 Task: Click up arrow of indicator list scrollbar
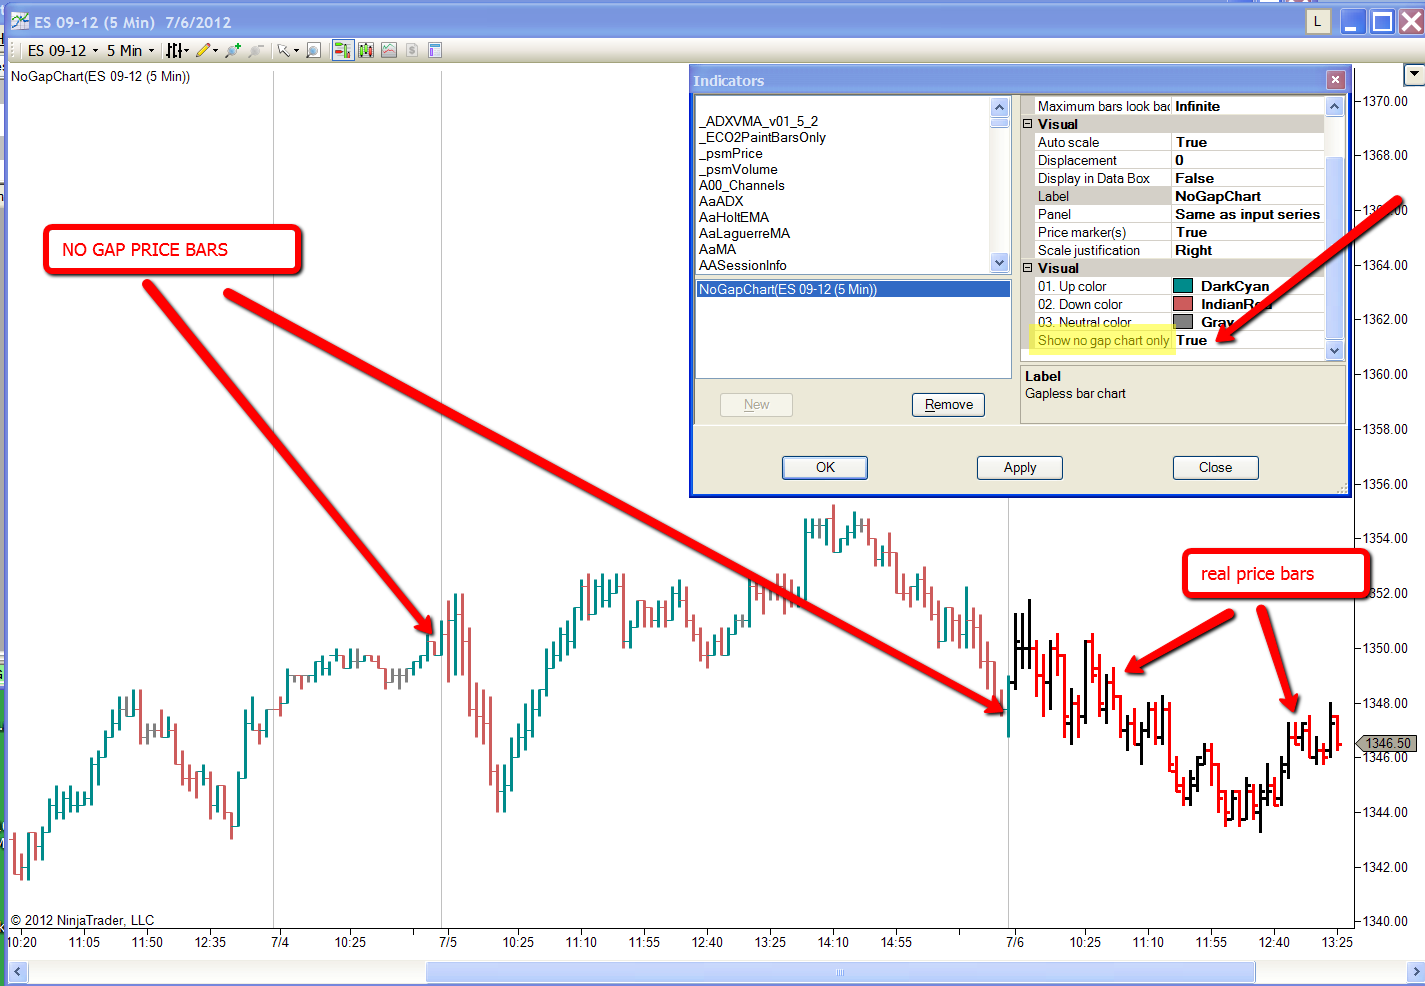(x=999, y=107)
